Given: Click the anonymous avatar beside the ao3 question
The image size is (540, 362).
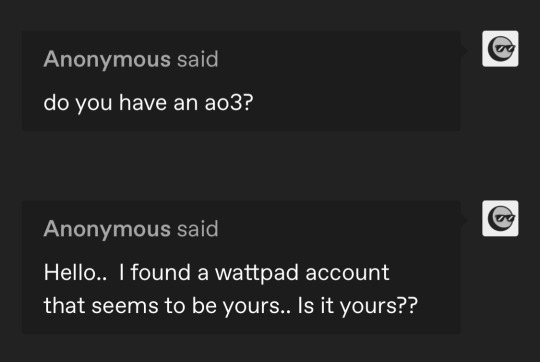Looking at the screenshot, I should click(x=500, y=49).
